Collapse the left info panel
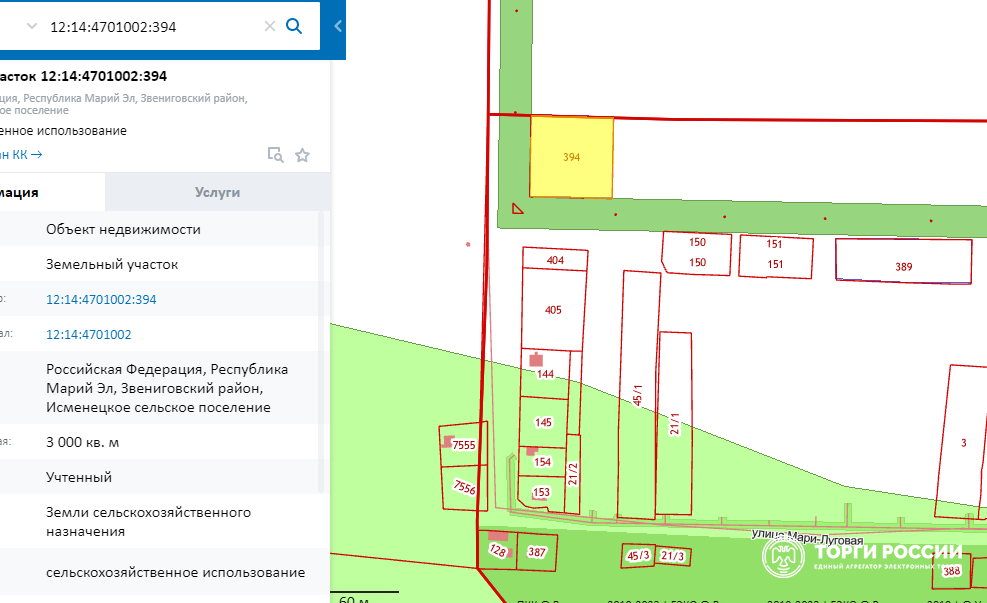 coord(337,26)
